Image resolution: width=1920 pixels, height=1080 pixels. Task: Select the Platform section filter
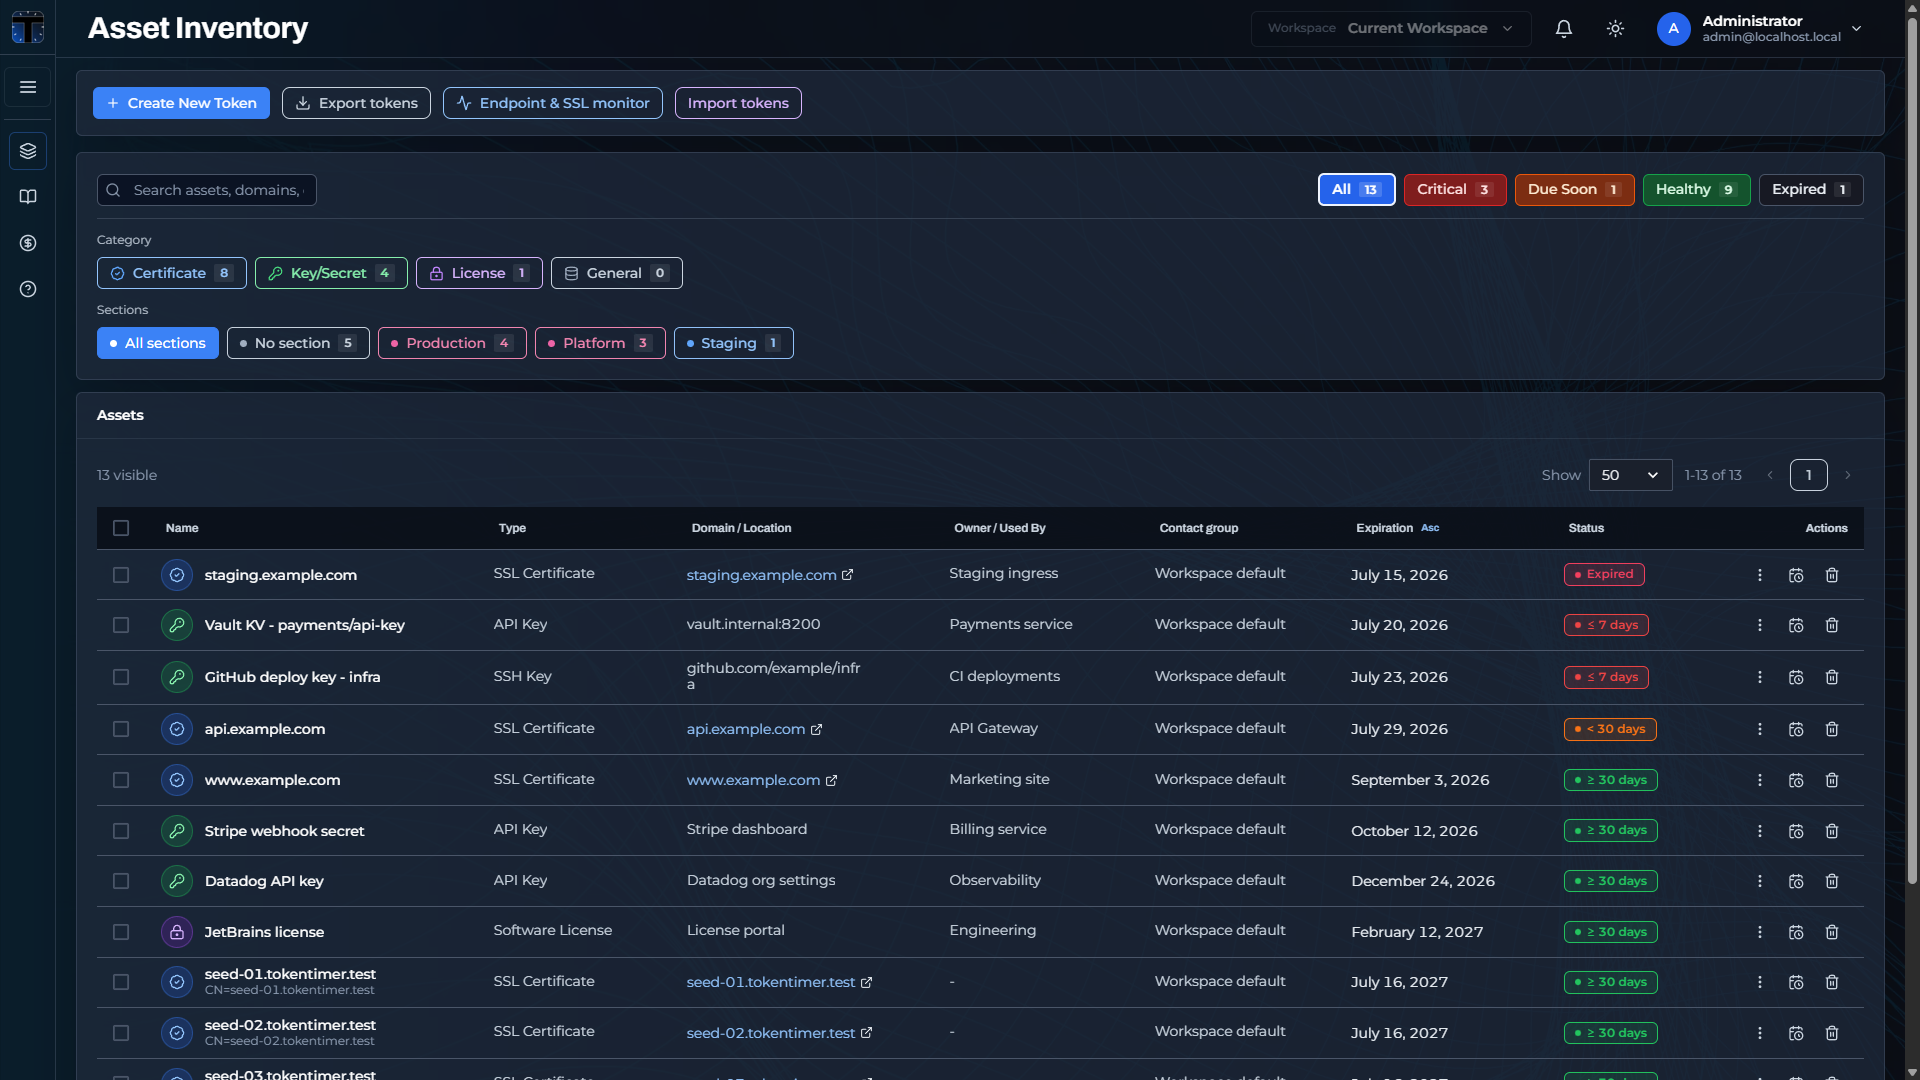click(600, 343)
